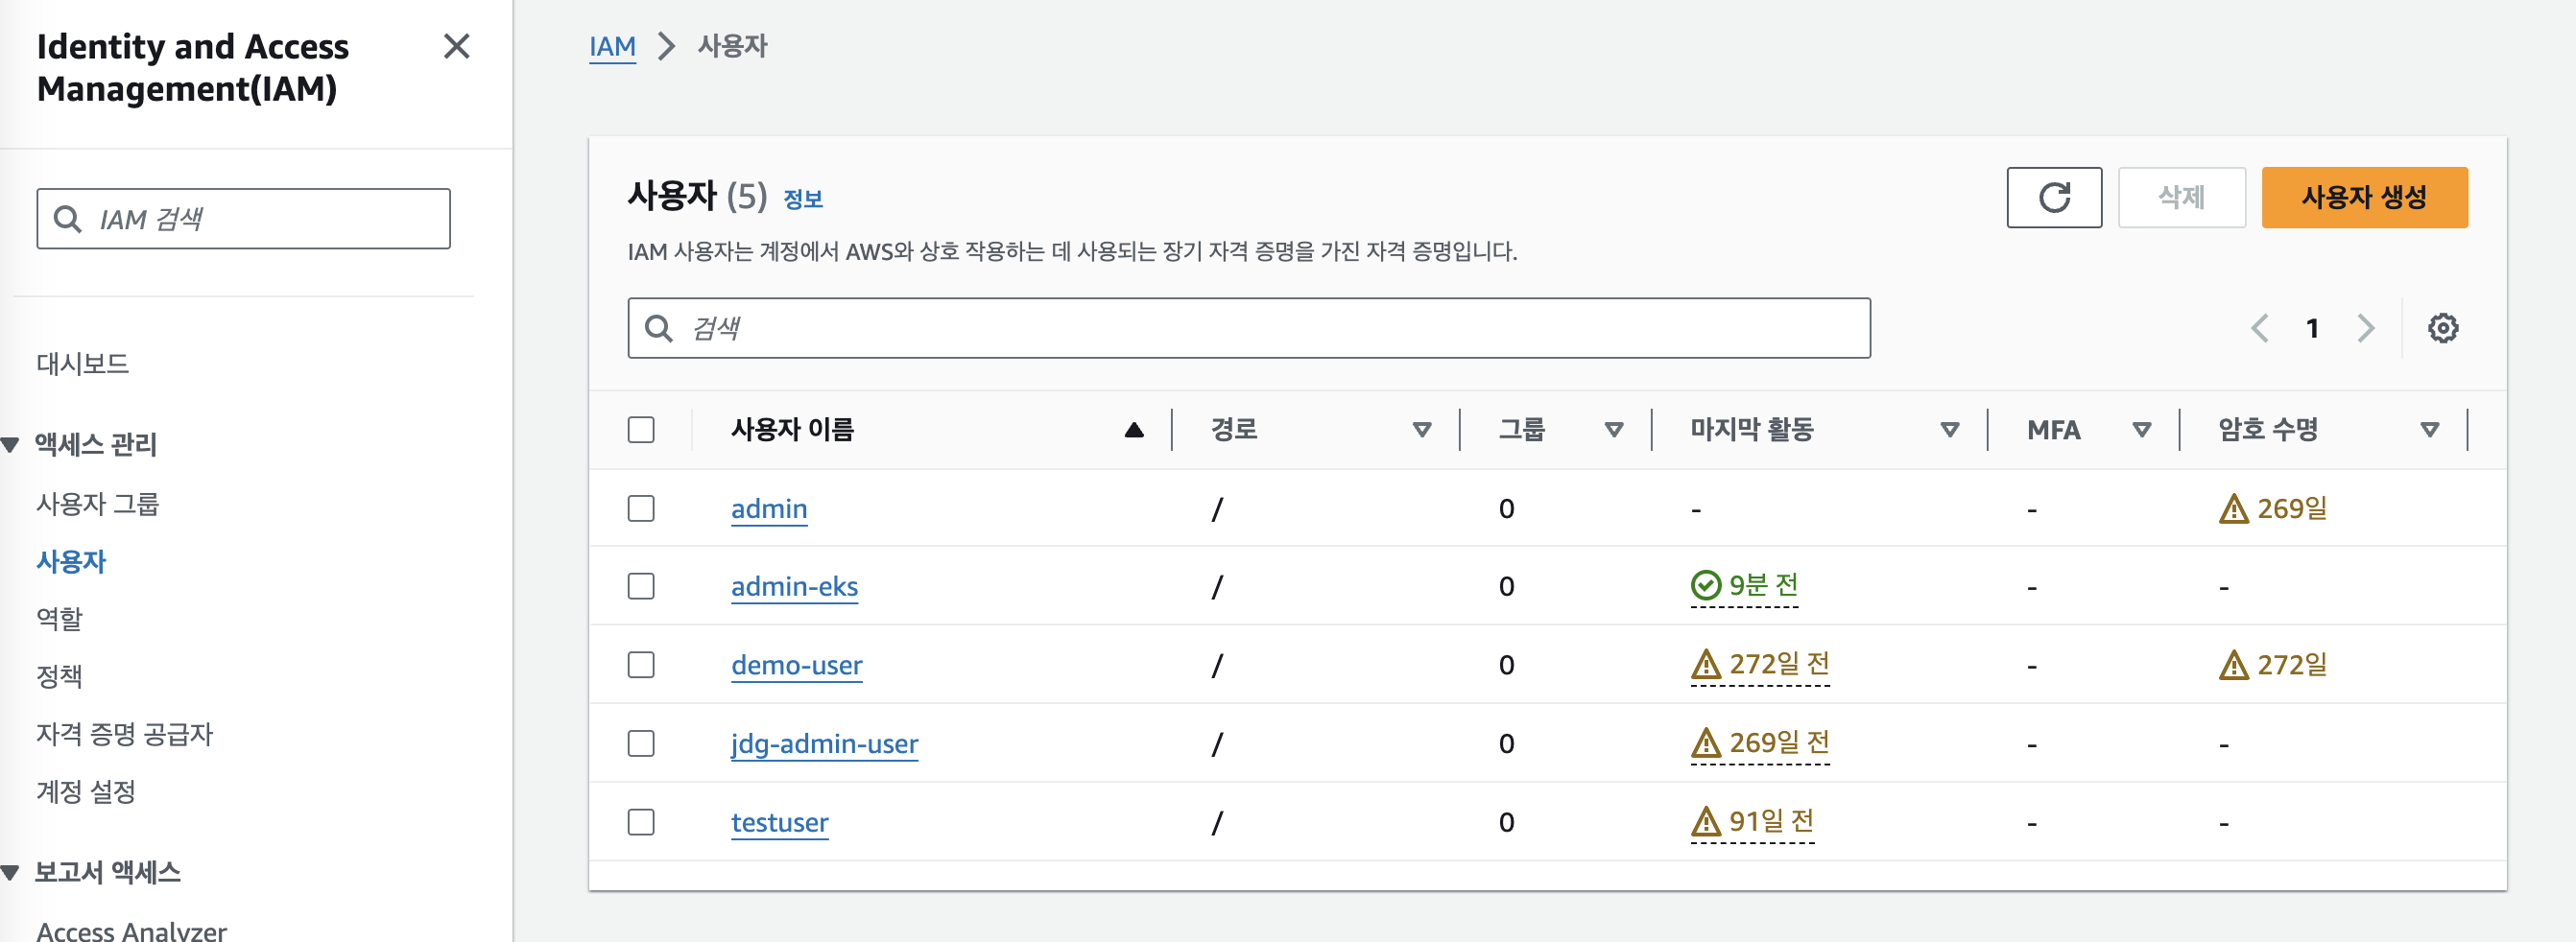Open the demo-user link
Viewport: 2576px width, 942px height.
click(796, 666)
